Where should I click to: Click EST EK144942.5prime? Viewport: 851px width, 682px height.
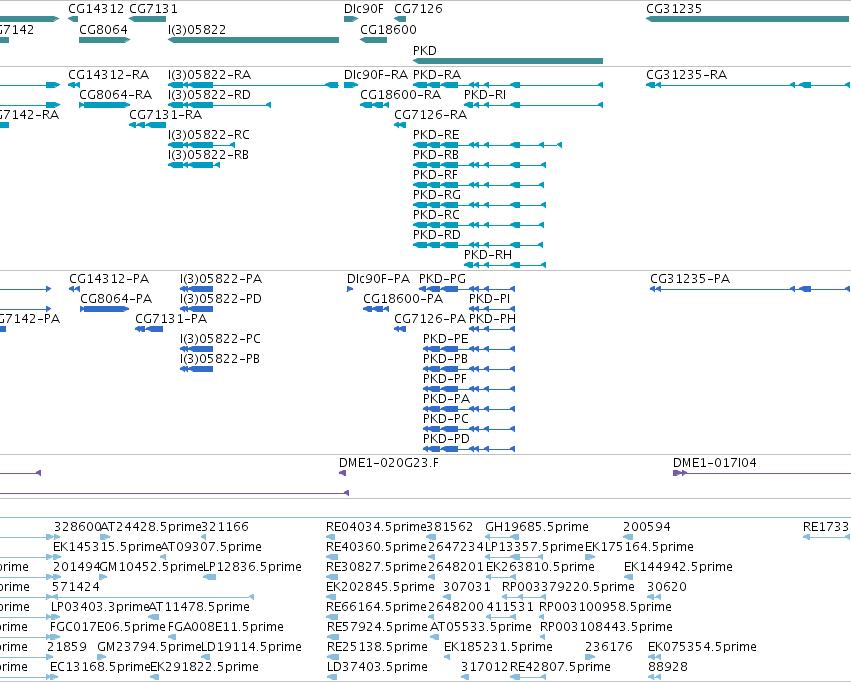(678, 567)
